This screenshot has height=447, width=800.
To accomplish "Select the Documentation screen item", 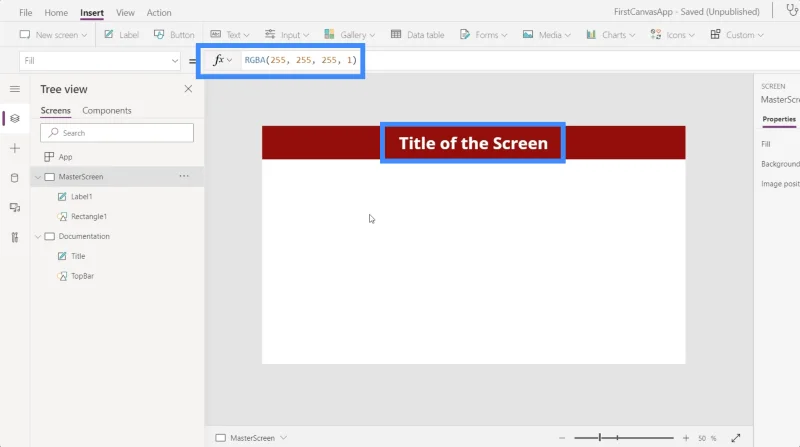I will coord(84,236).
